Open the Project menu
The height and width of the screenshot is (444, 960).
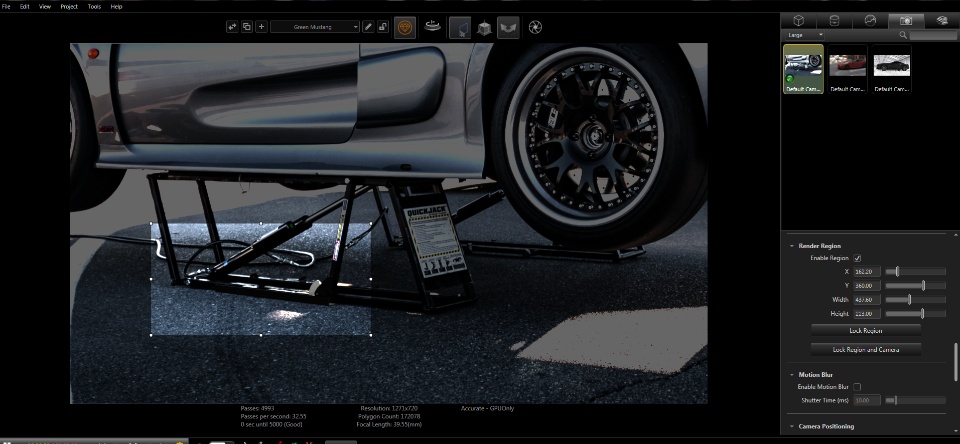69,6
